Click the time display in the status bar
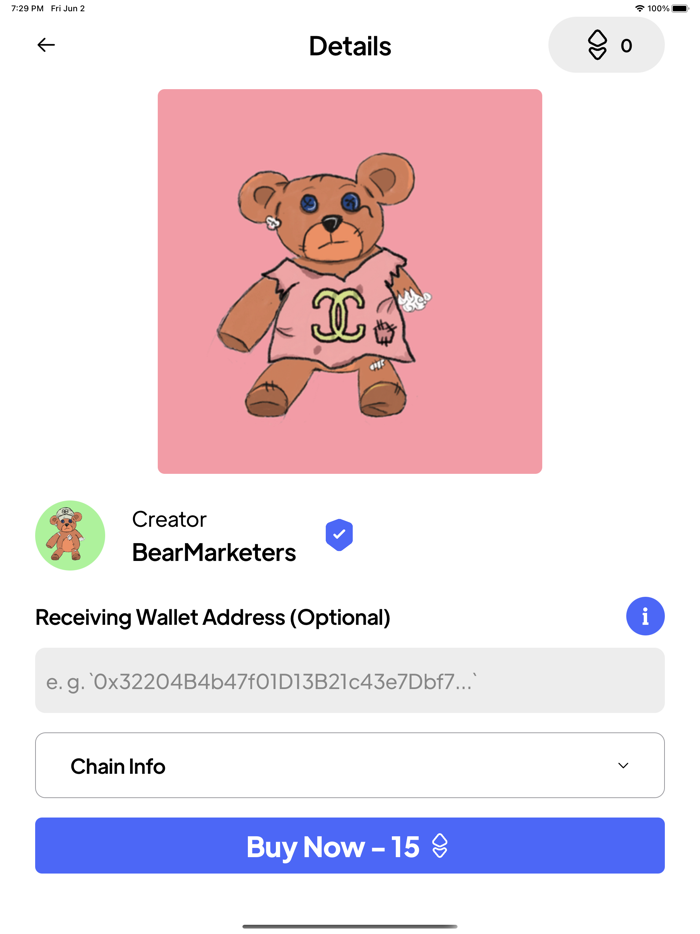 click(x=26, y=8)
